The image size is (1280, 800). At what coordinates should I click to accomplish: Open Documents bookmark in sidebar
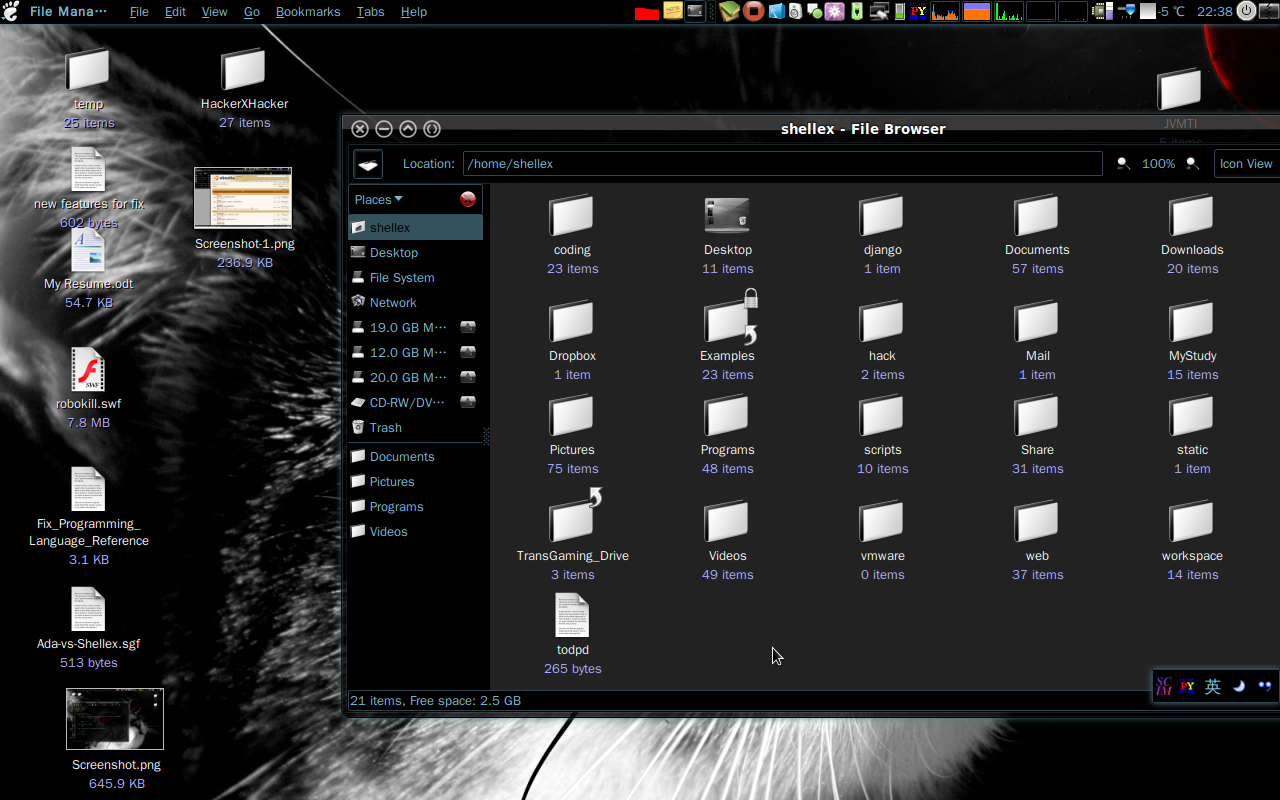[x=415, y=456]
